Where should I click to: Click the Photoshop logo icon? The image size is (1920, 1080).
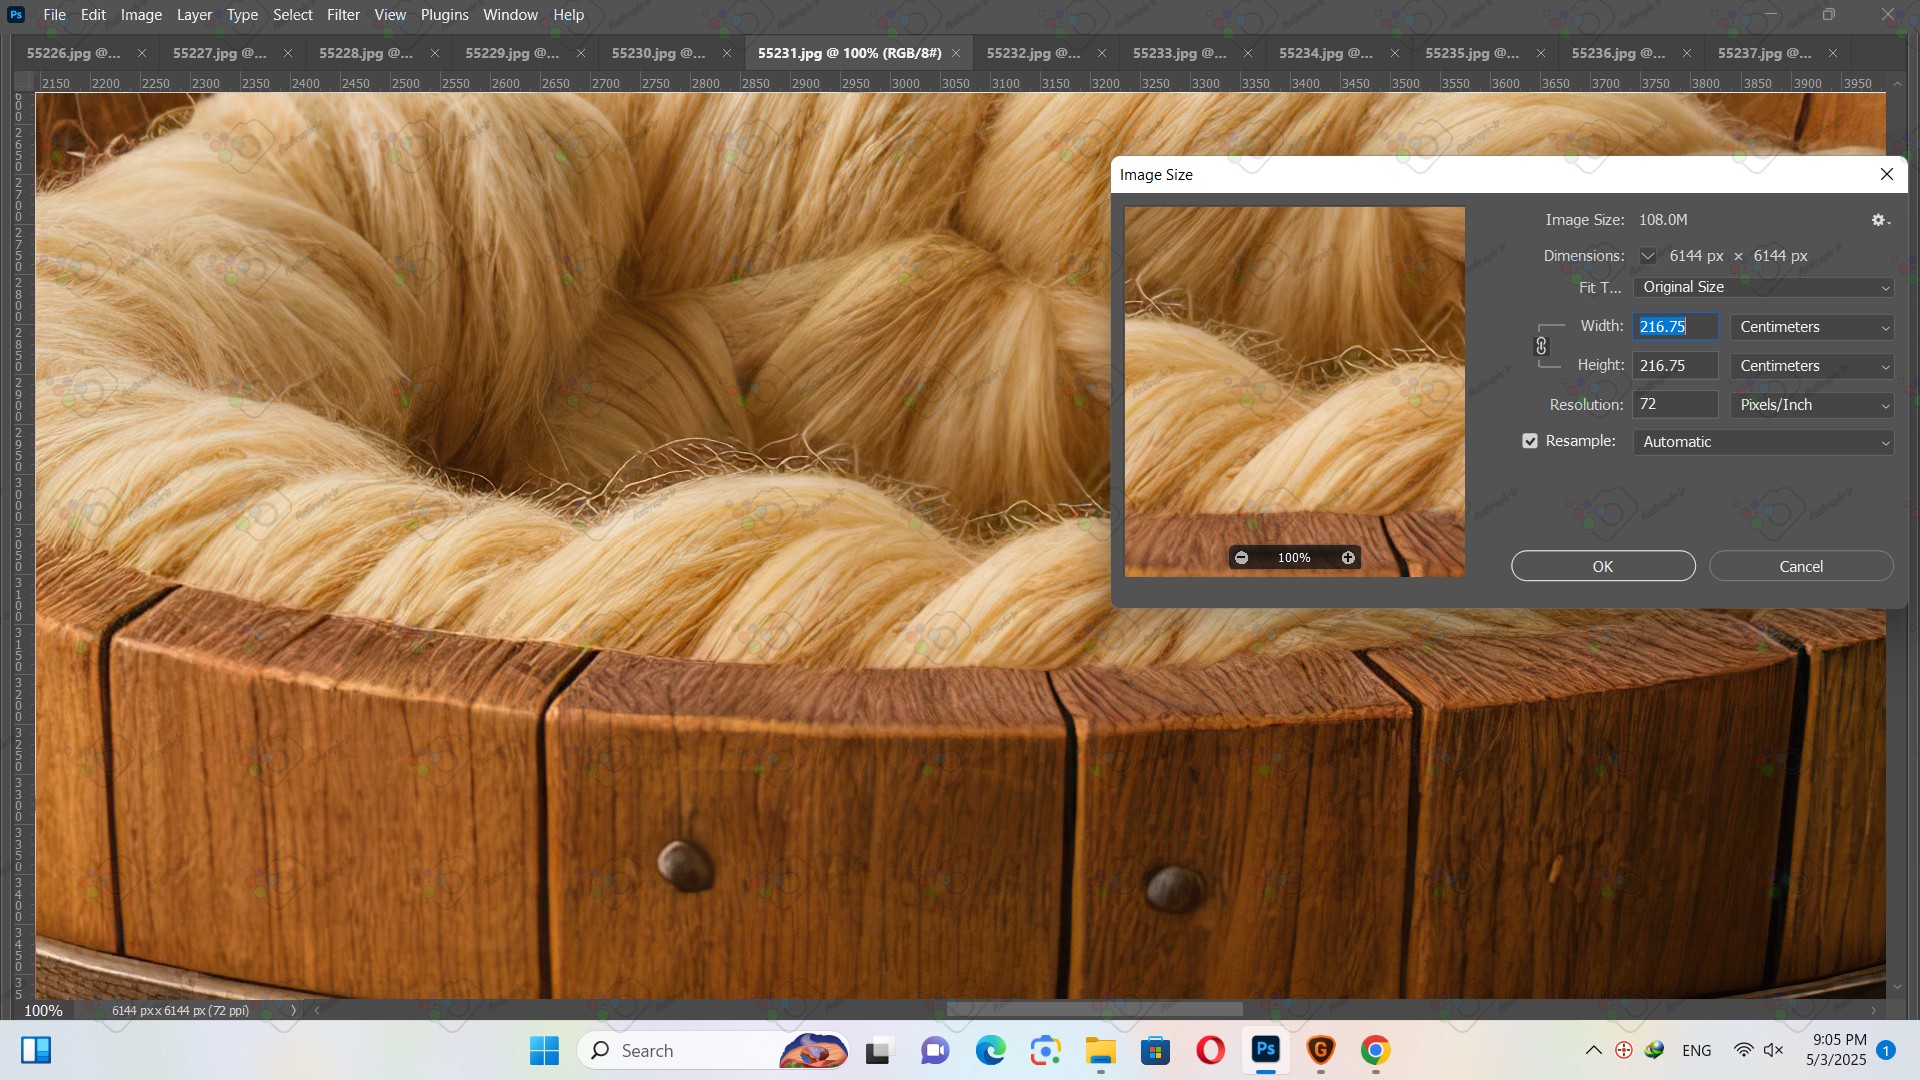16,15
